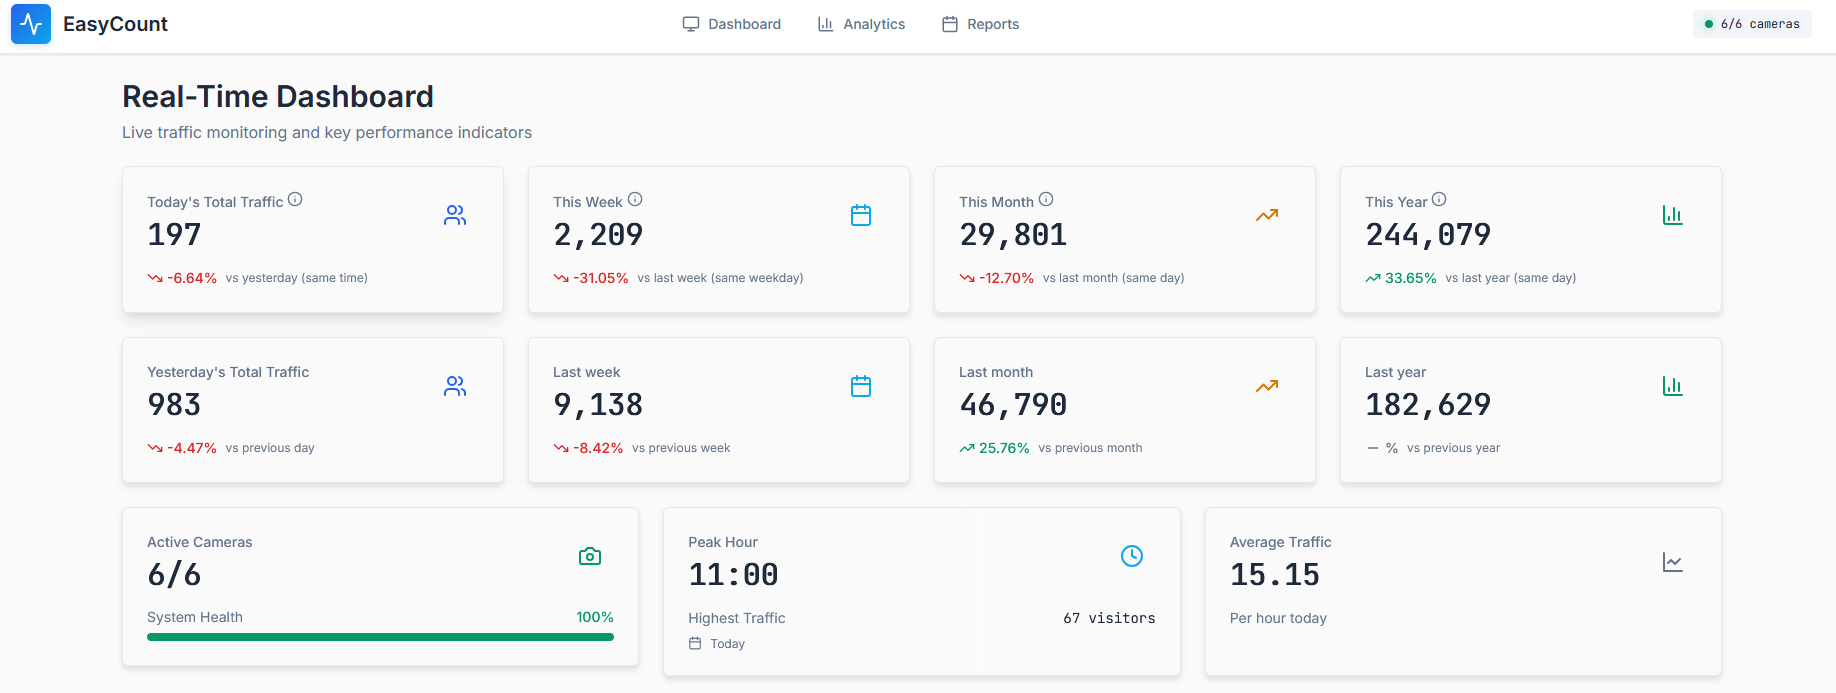Click the EasyCount brand name
Viewport: 1836px width, 693px height.
click(x=115, y=24)
